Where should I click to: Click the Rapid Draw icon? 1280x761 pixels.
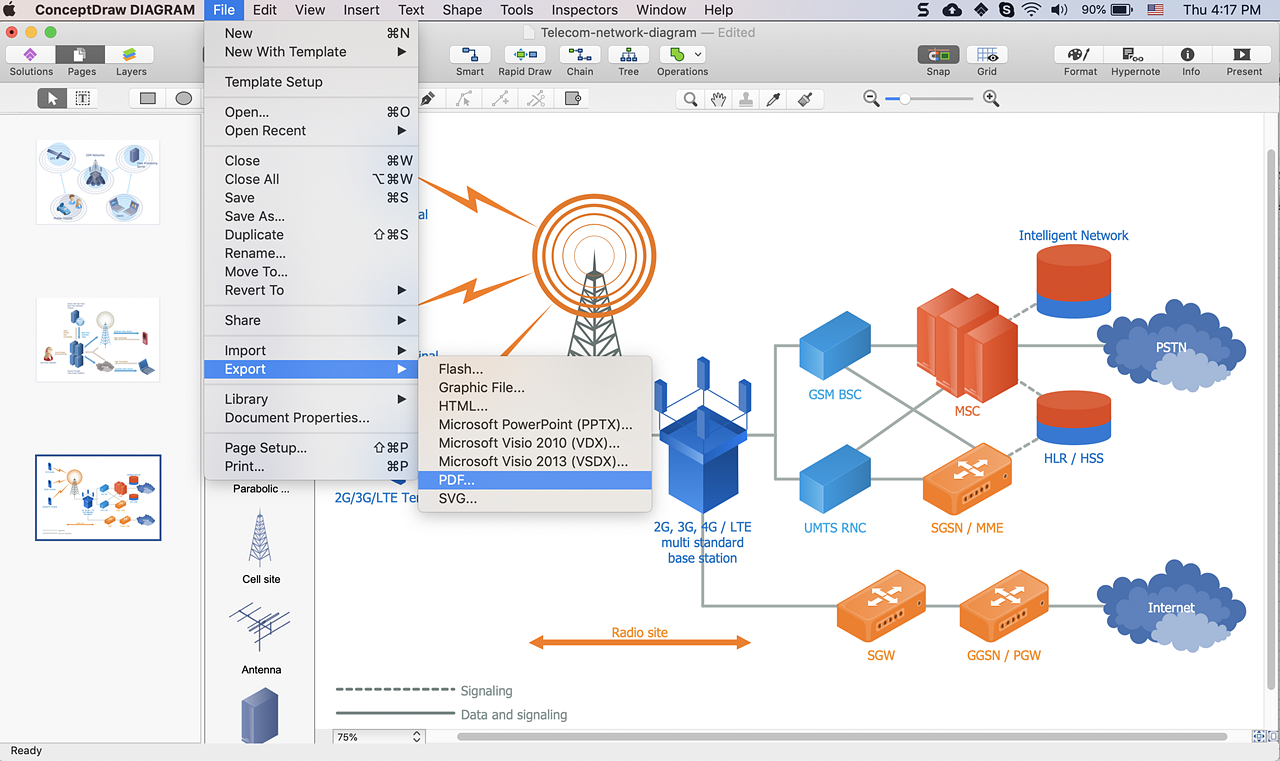click(525, 55)
